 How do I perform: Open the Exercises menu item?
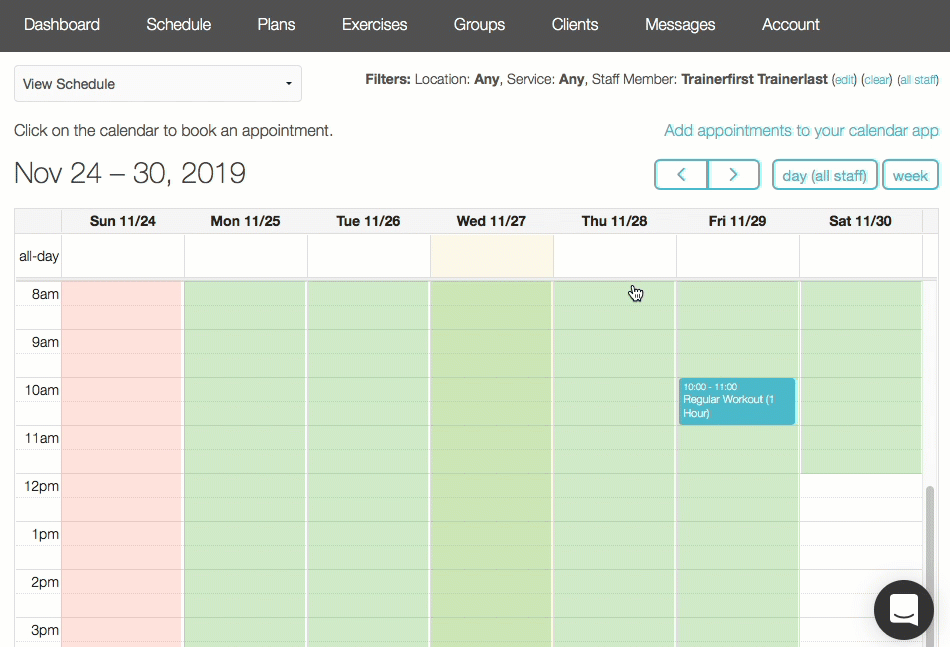coord(374,25)
